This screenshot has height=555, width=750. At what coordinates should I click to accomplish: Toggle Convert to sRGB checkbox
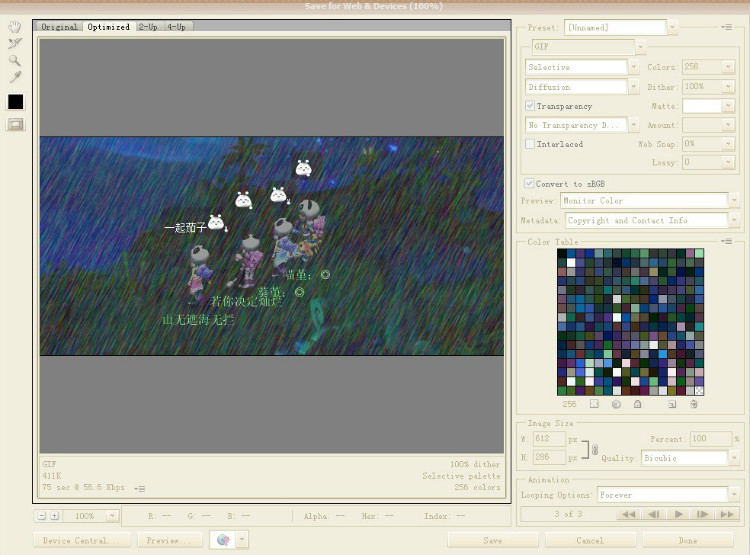(529, 183)
